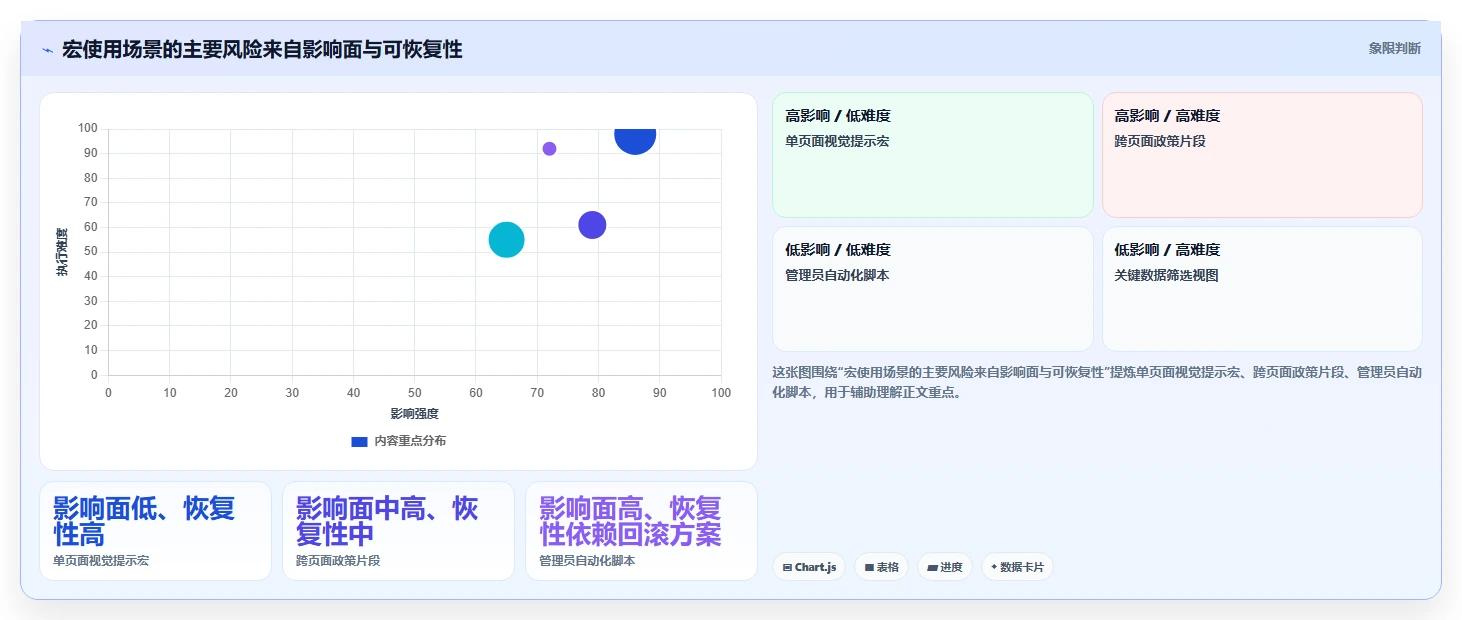Click 管理员自动化脚本 in the lower-left quadrant
1462x620 pixels.
837,275
